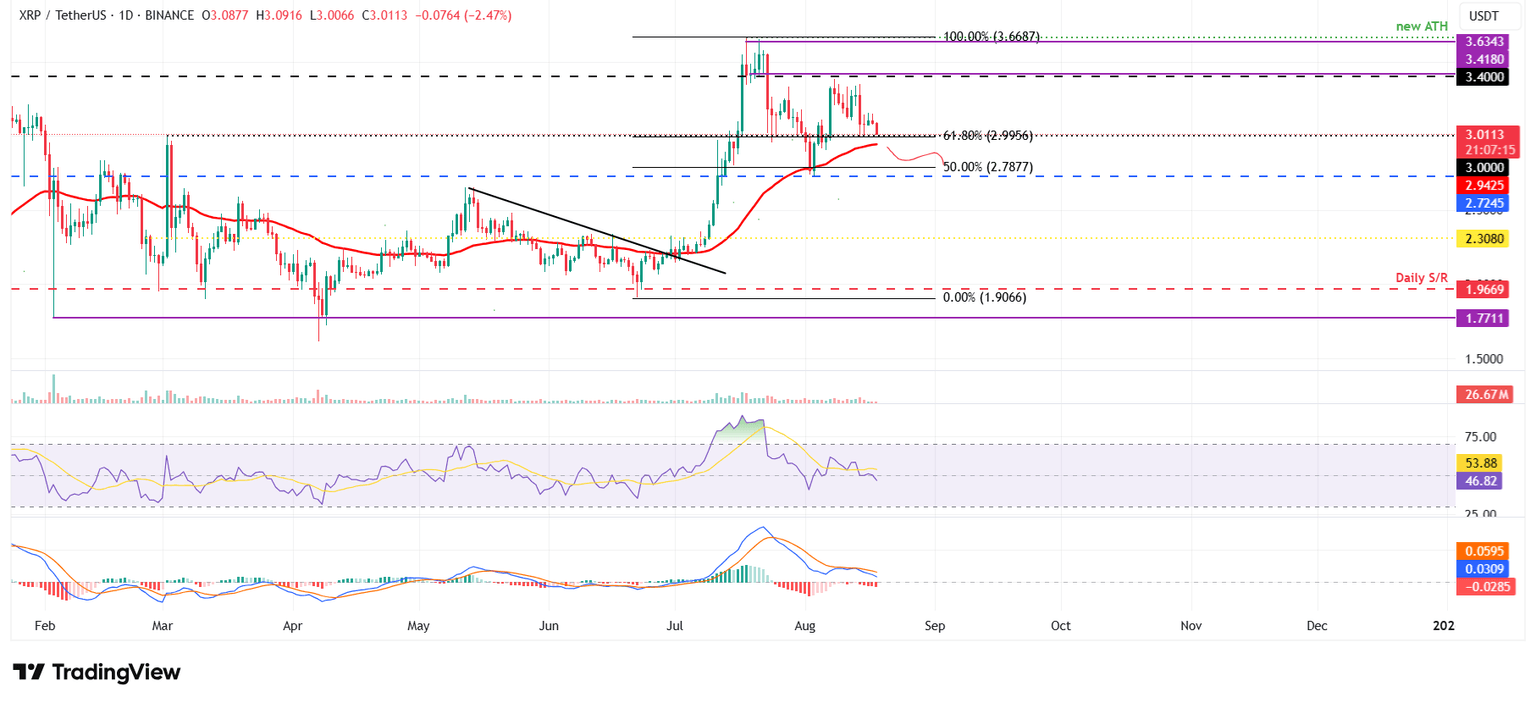The height and width of the screenshot is (704, 1536).
Task: Toggle the USDT currency display top-right
Action: (1484, 16)
